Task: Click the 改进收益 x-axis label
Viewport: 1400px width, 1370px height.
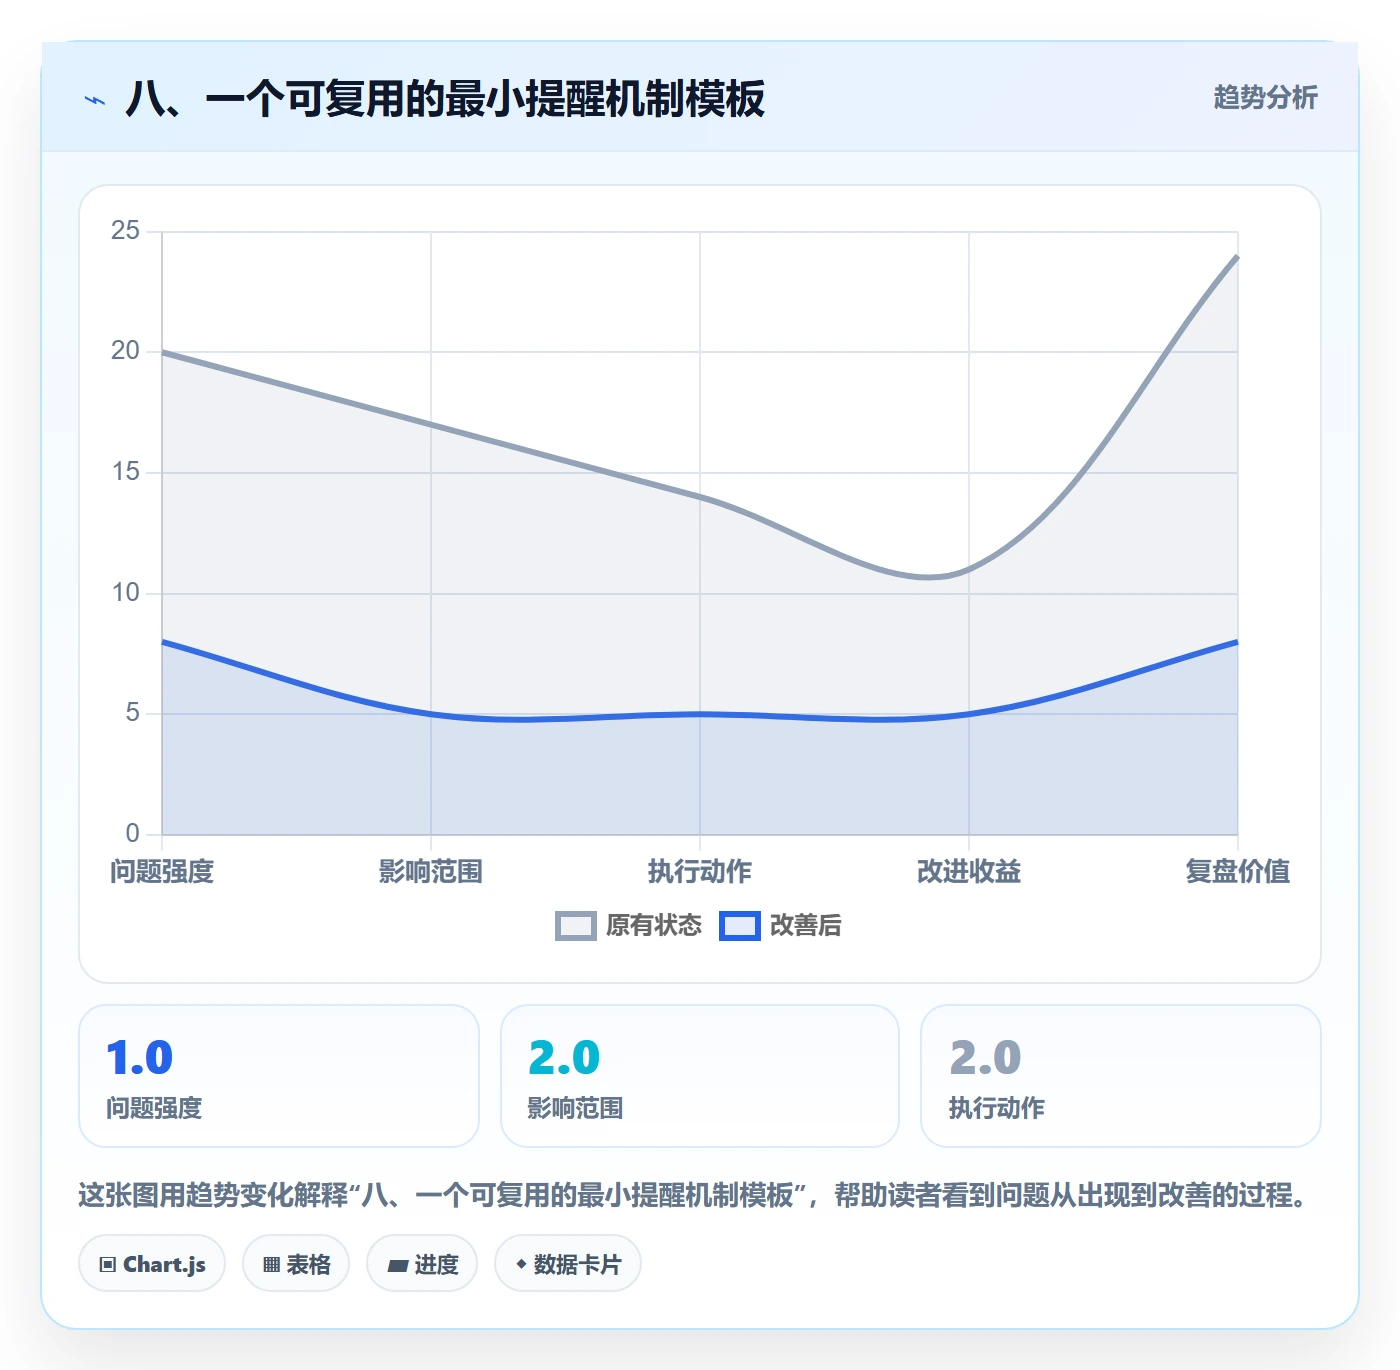Action: point(969,872)
